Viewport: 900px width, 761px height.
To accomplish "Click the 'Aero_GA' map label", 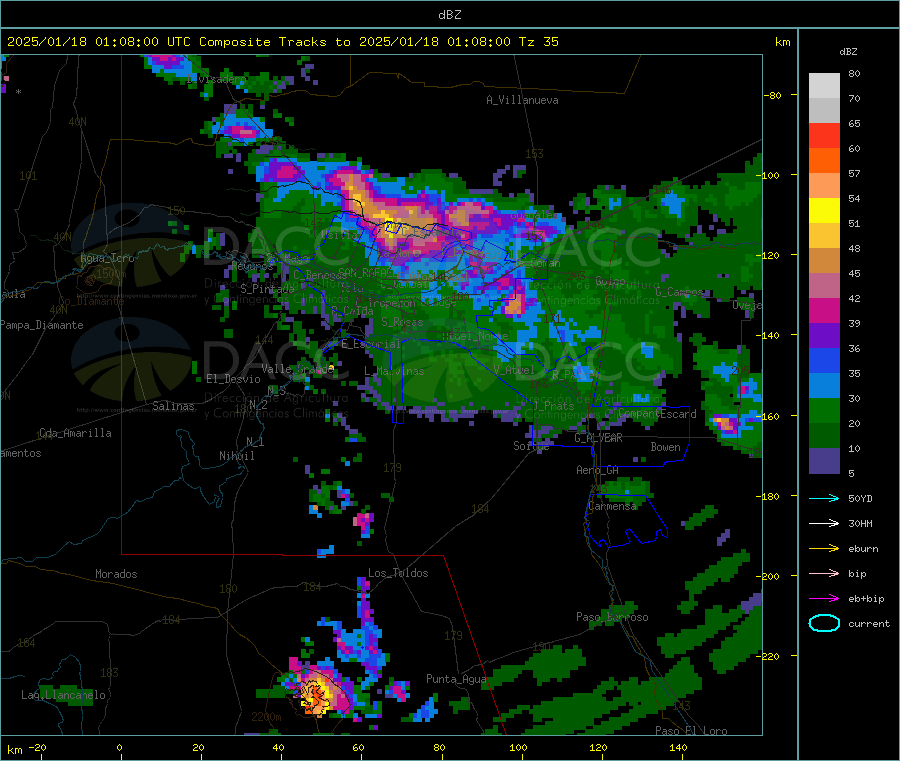I will [x=597, y=470].
